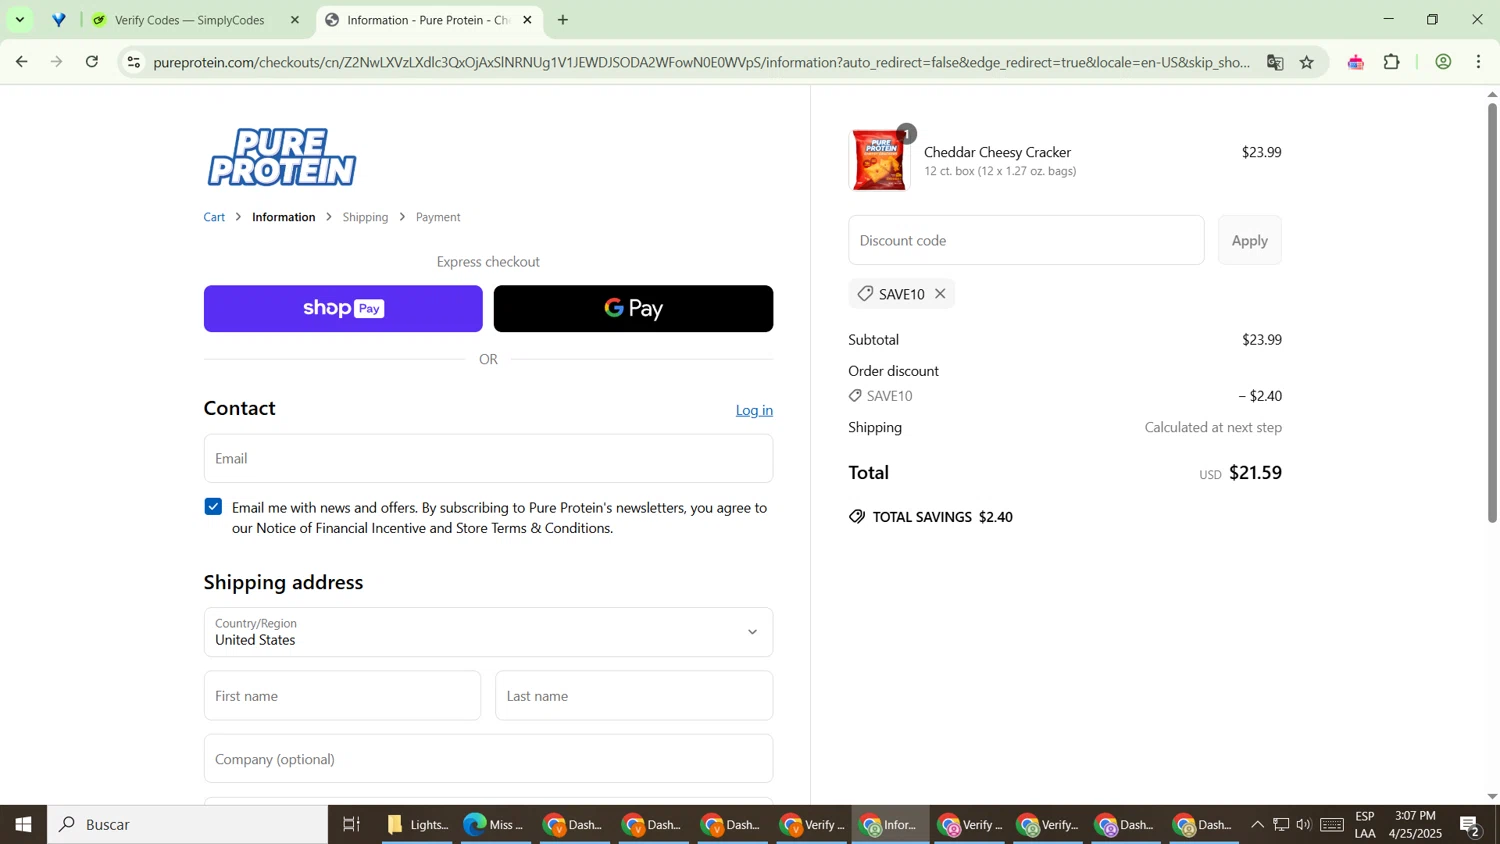The width and height of the screenshot is (1500, 844).
Task: Open the Chrome profile icon
Action: (1443, 62)
